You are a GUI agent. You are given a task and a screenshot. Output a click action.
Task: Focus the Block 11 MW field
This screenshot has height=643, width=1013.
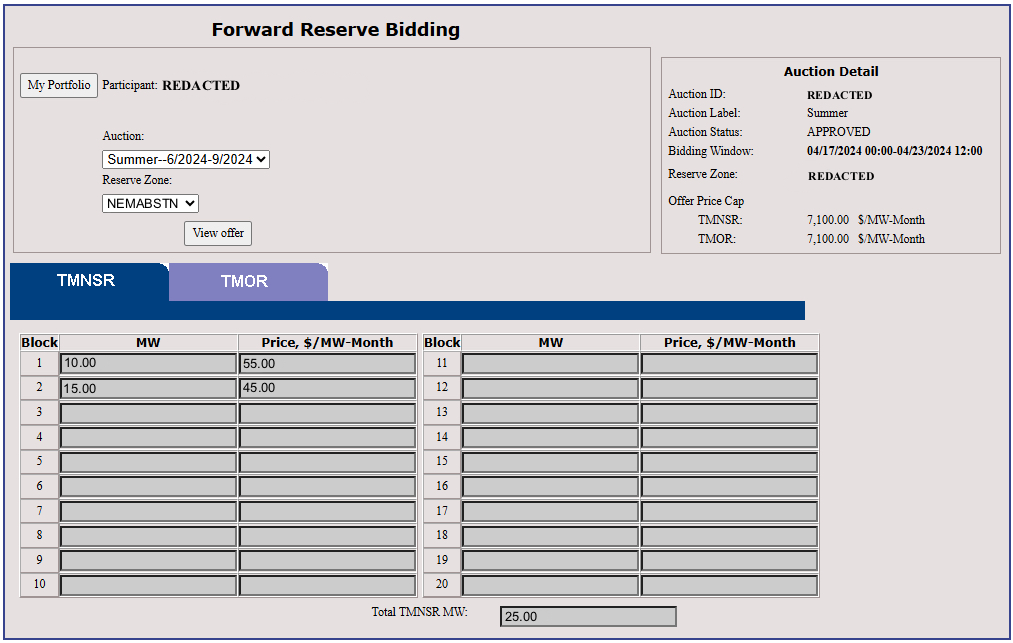550,363
